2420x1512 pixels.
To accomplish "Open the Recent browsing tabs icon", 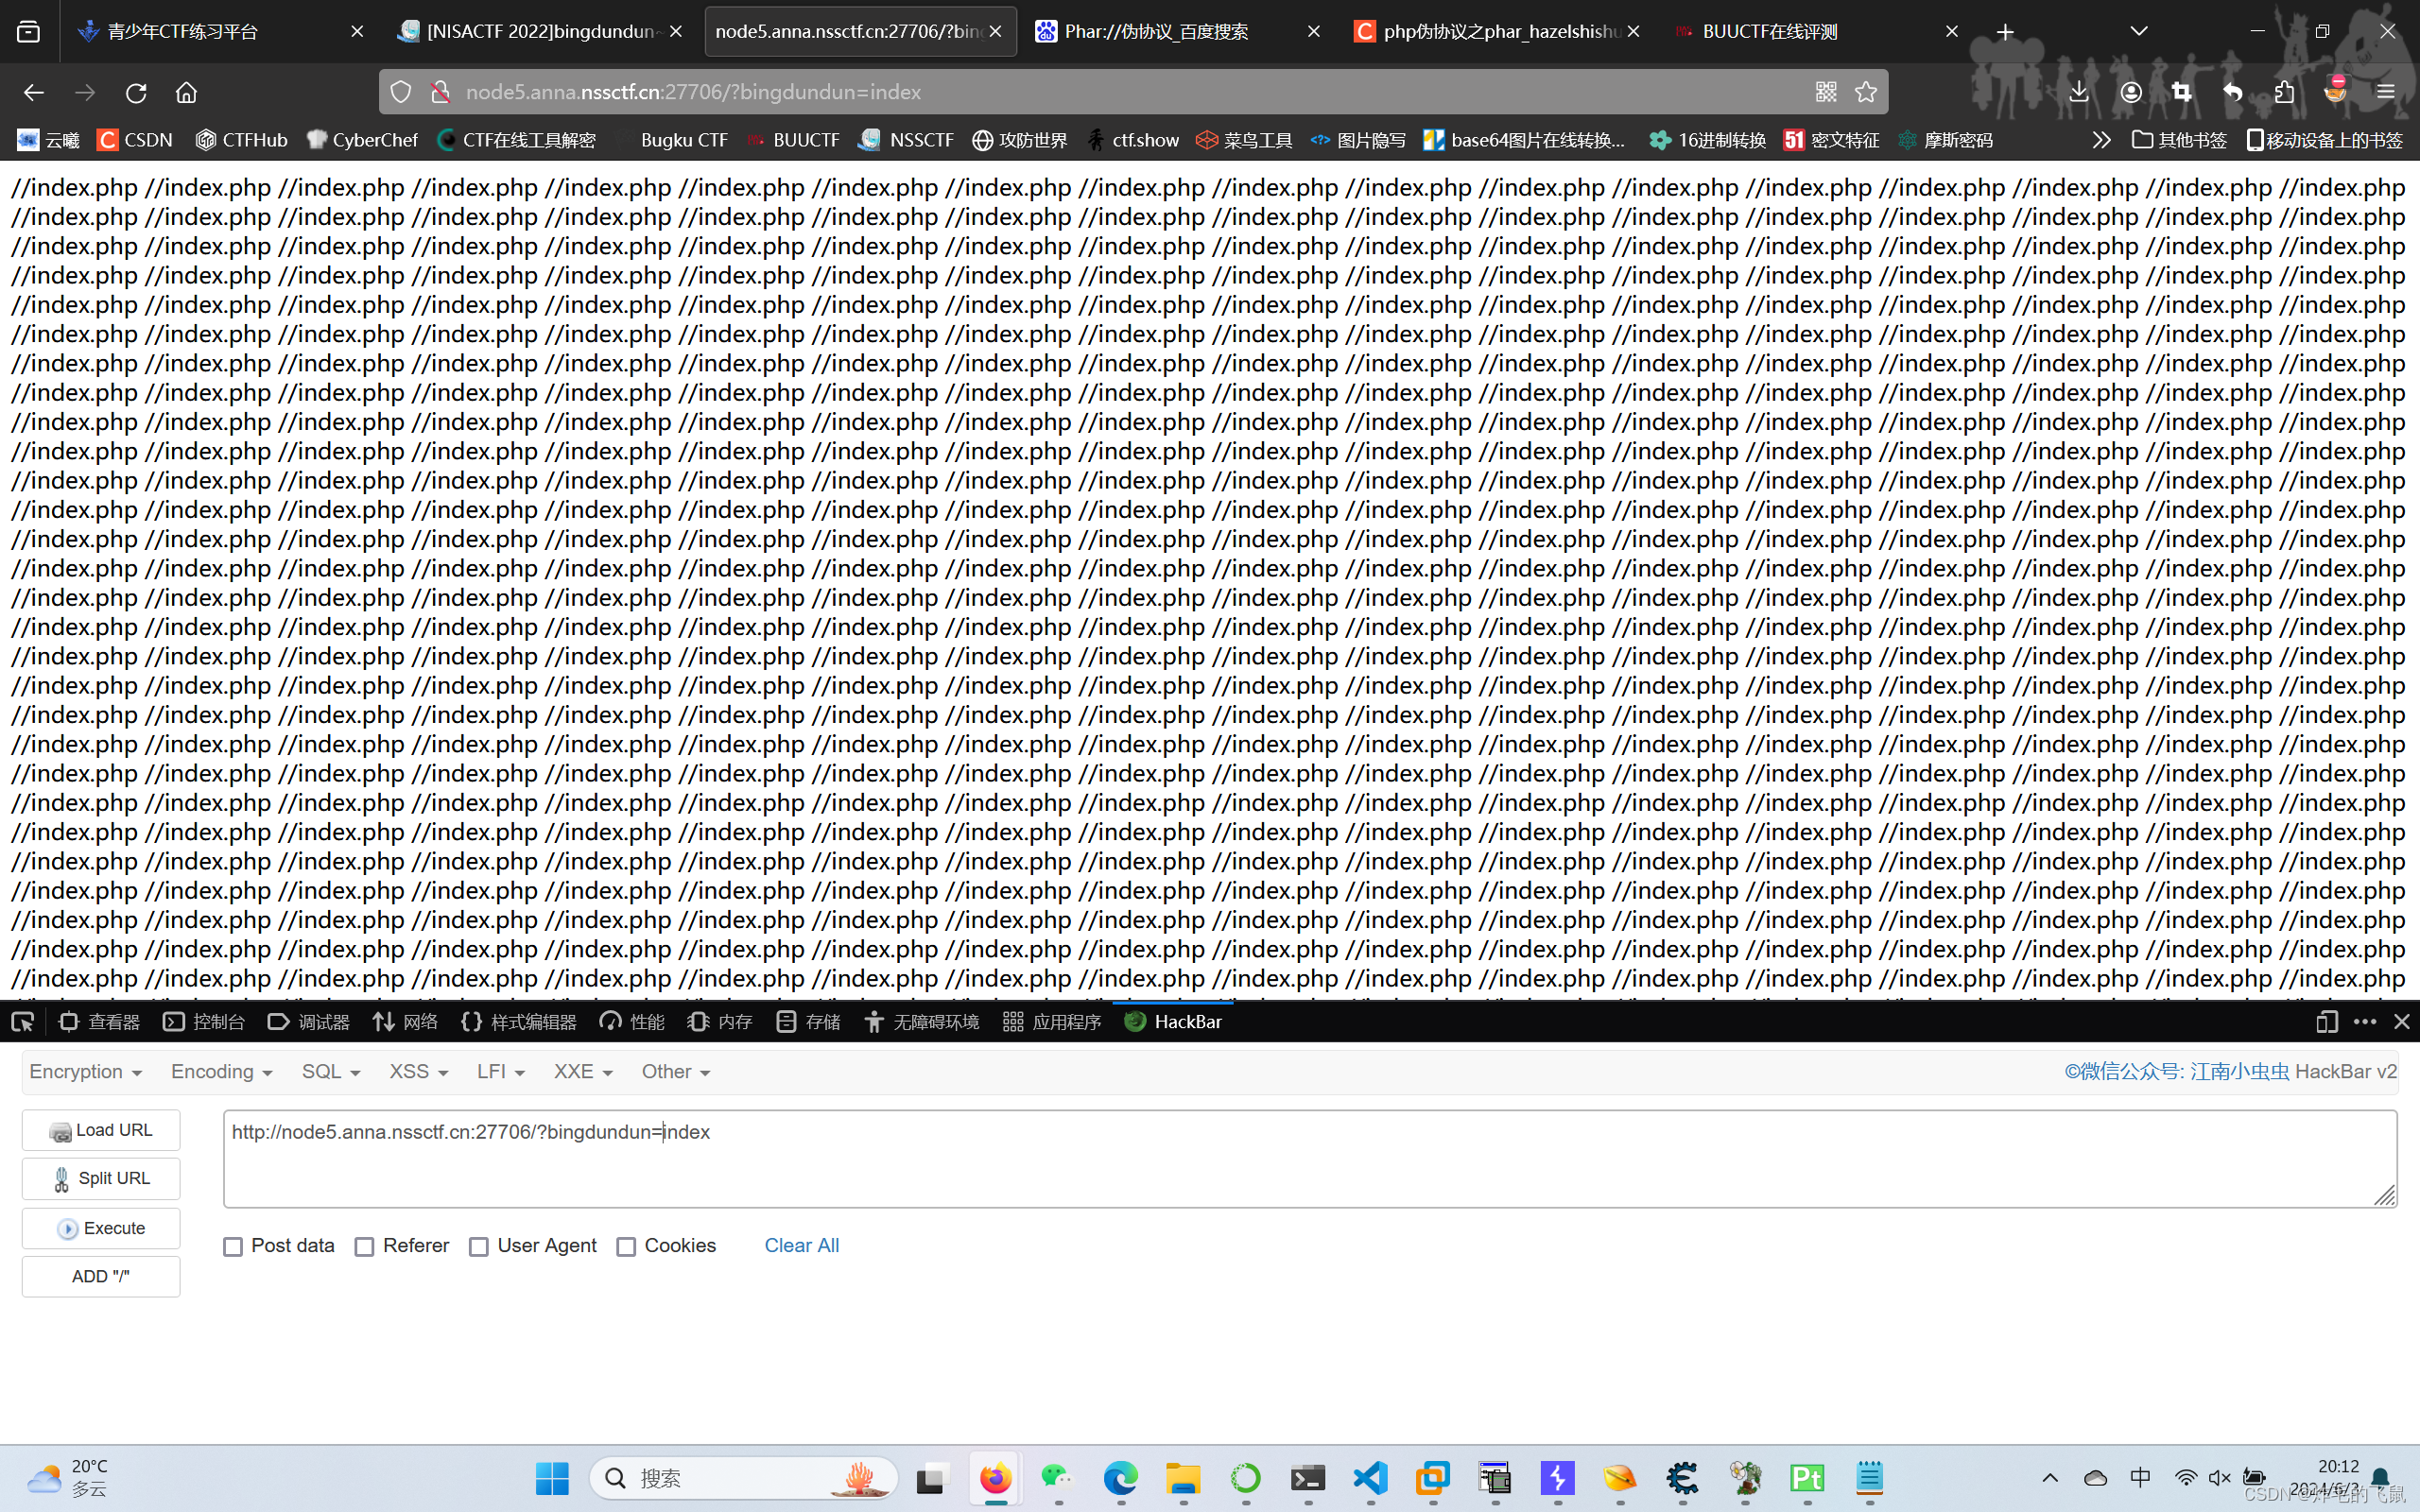I will click(29, 32).
